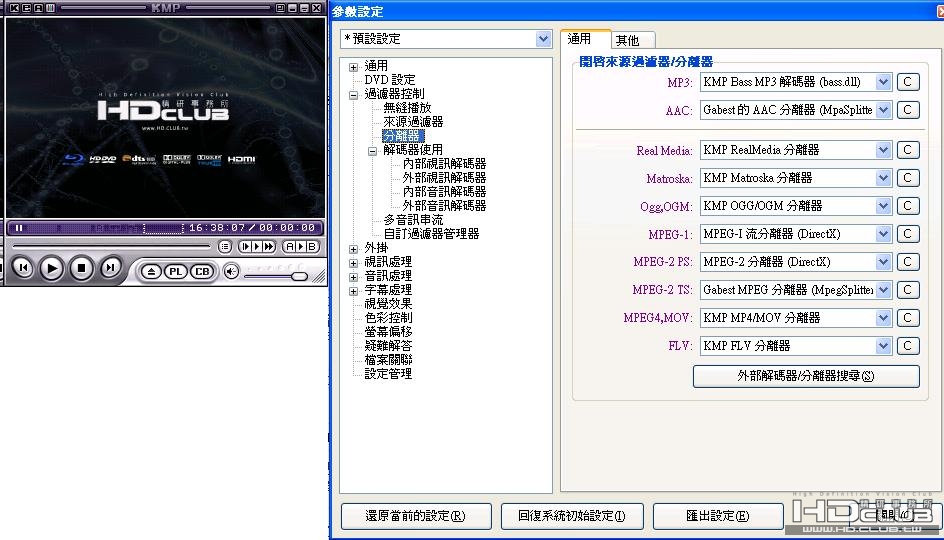Reset Matroska setting with its C button
Screen dimensions: 944x540
[908, 178]
